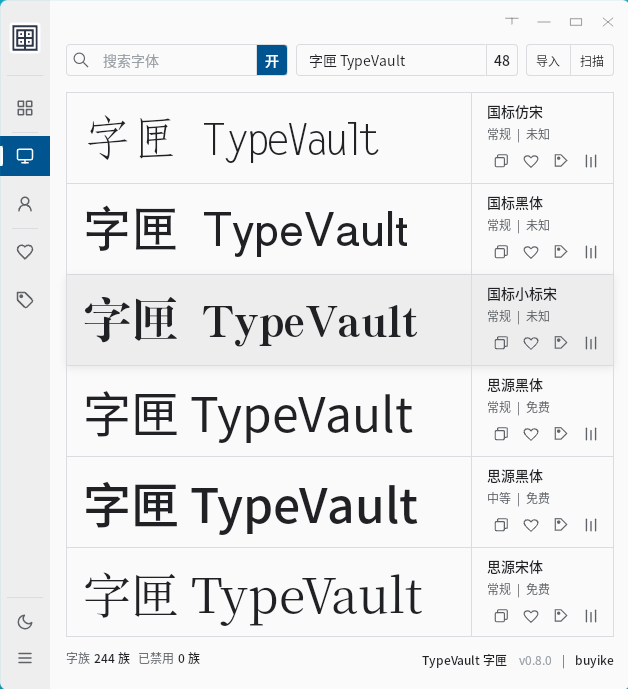Select the 国标仿宋 font preview
Image resolution: width=628 pixels, height=689 pixels.
(x=269, y=138)
